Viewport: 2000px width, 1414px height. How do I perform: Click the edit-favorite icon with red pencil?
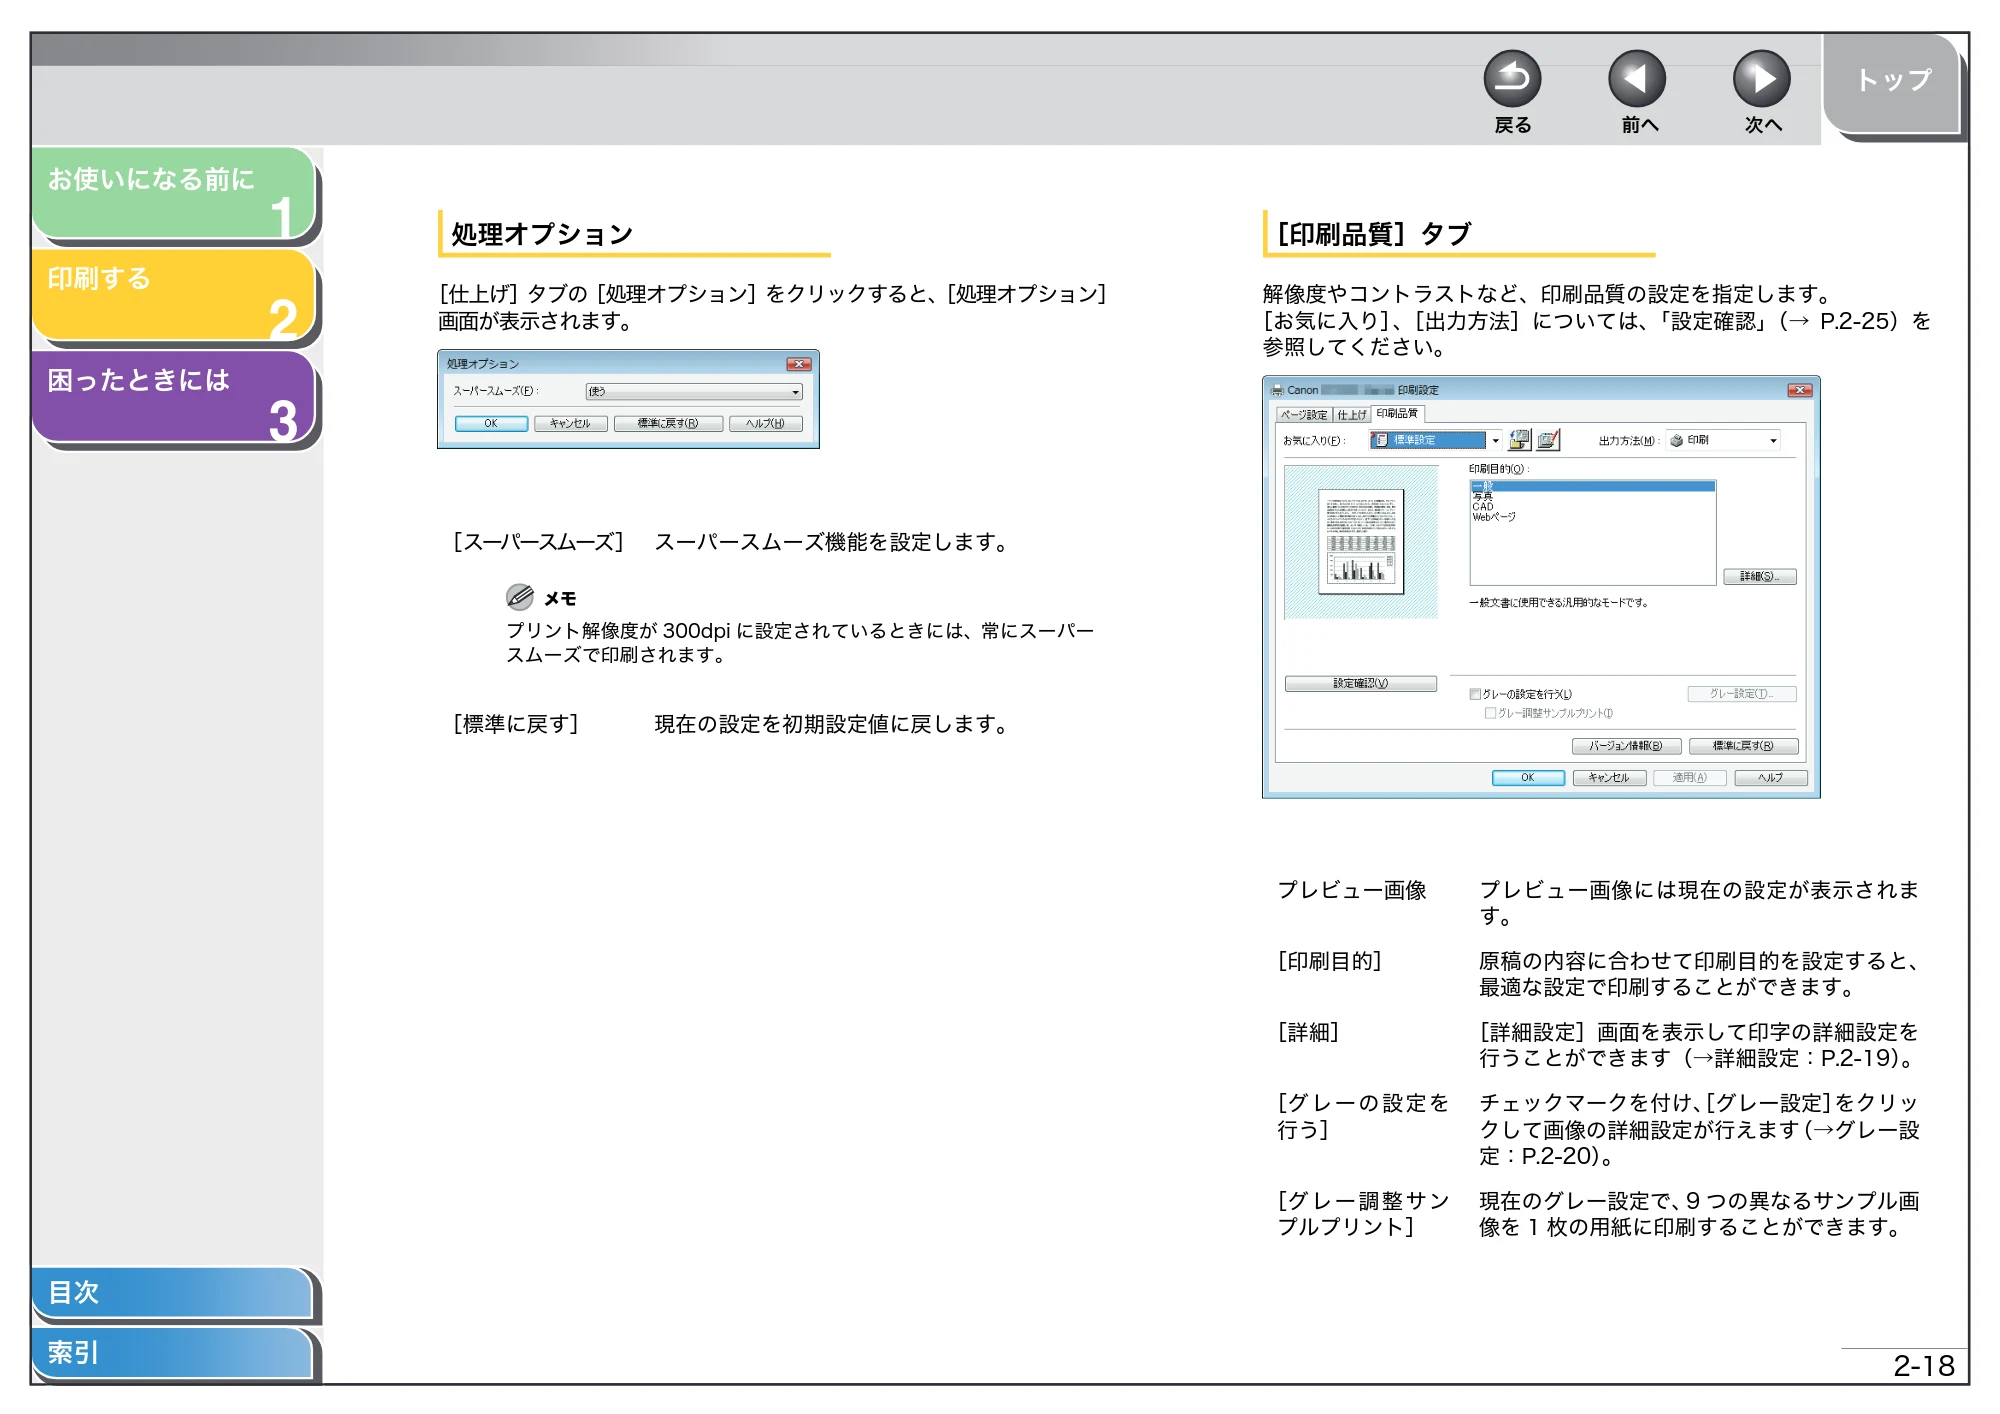(x=1548, y=439)
